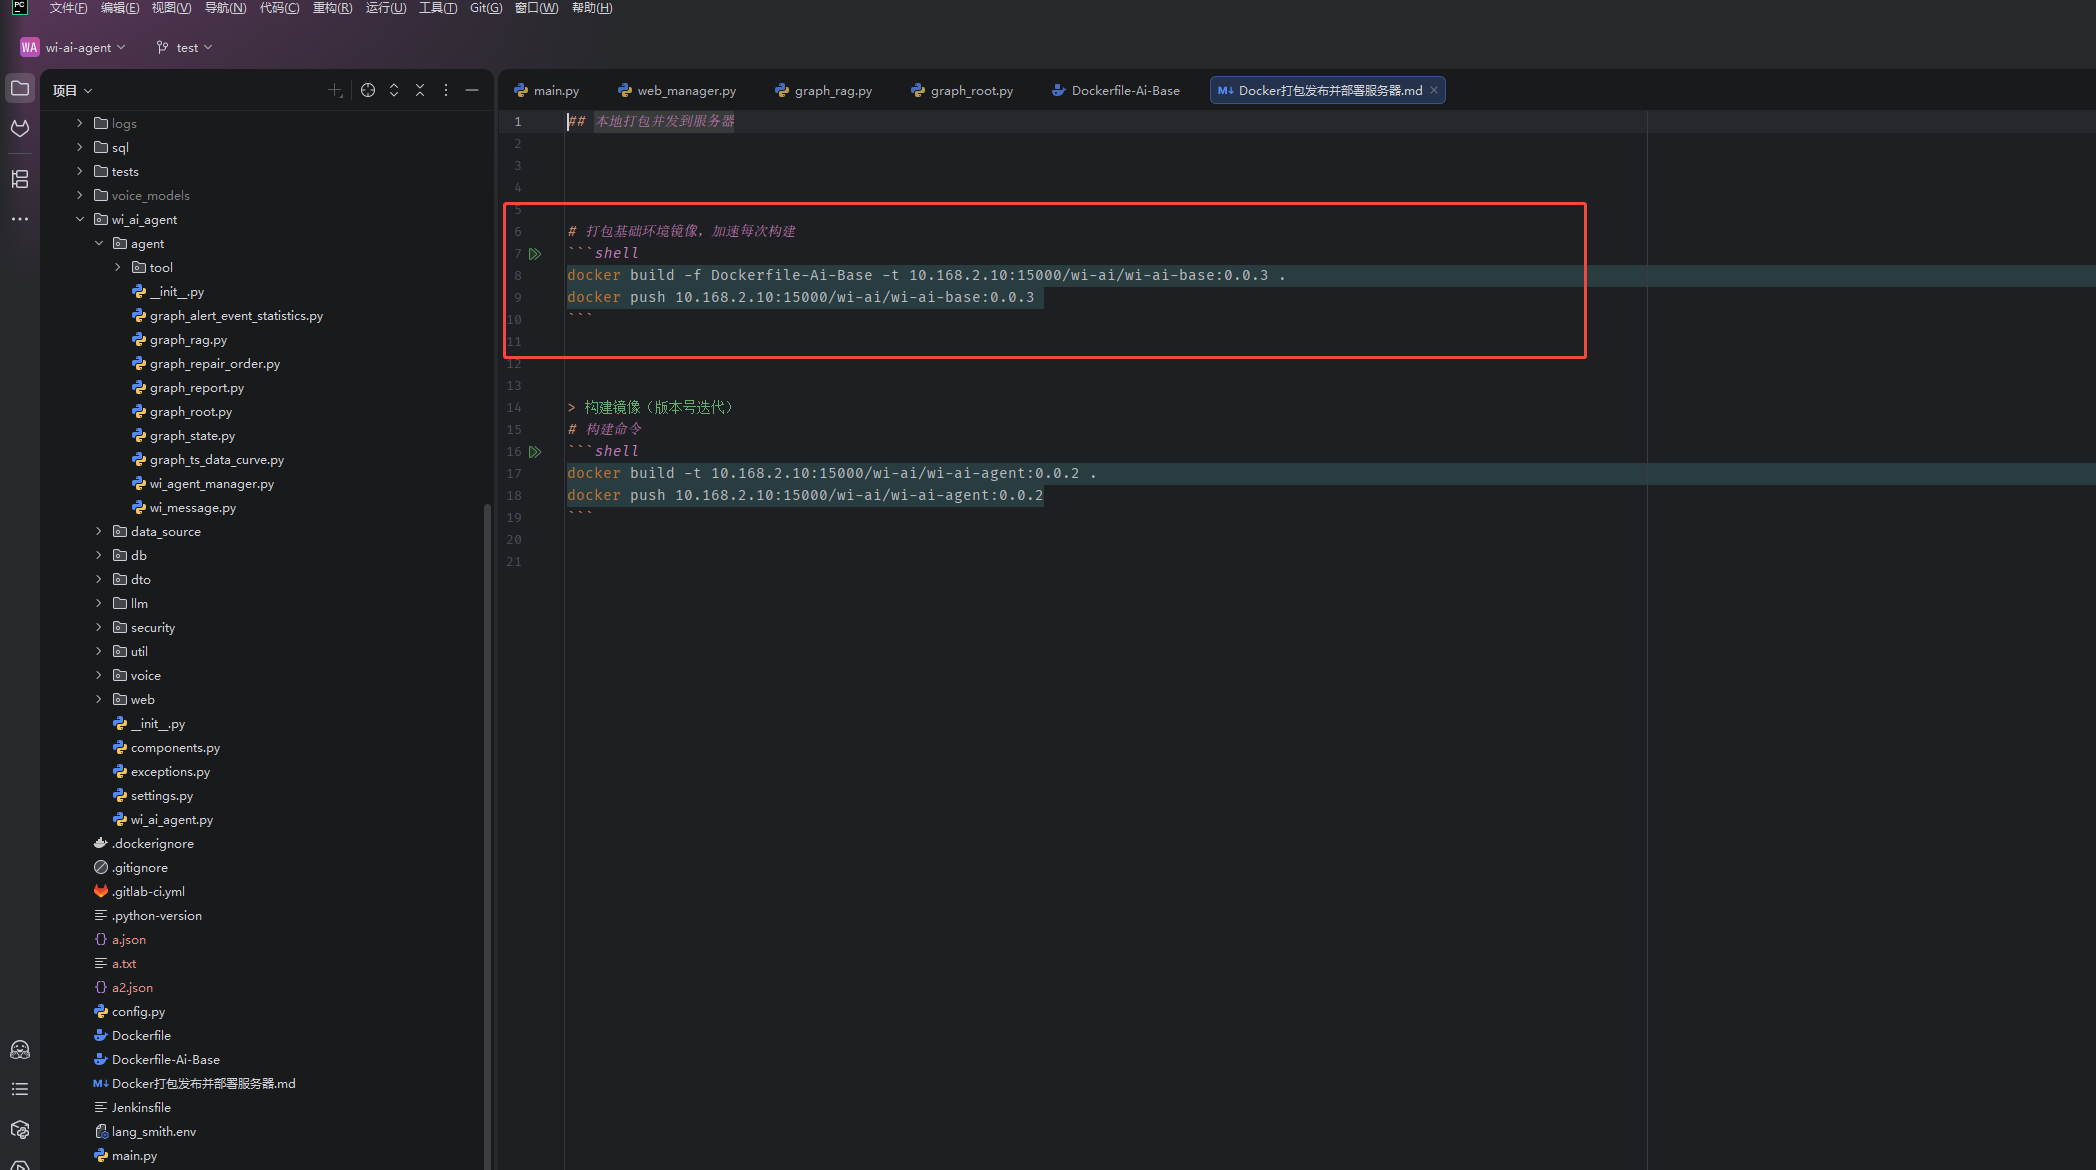Collapse the wi_ai_agent folder

coord(80,219)
